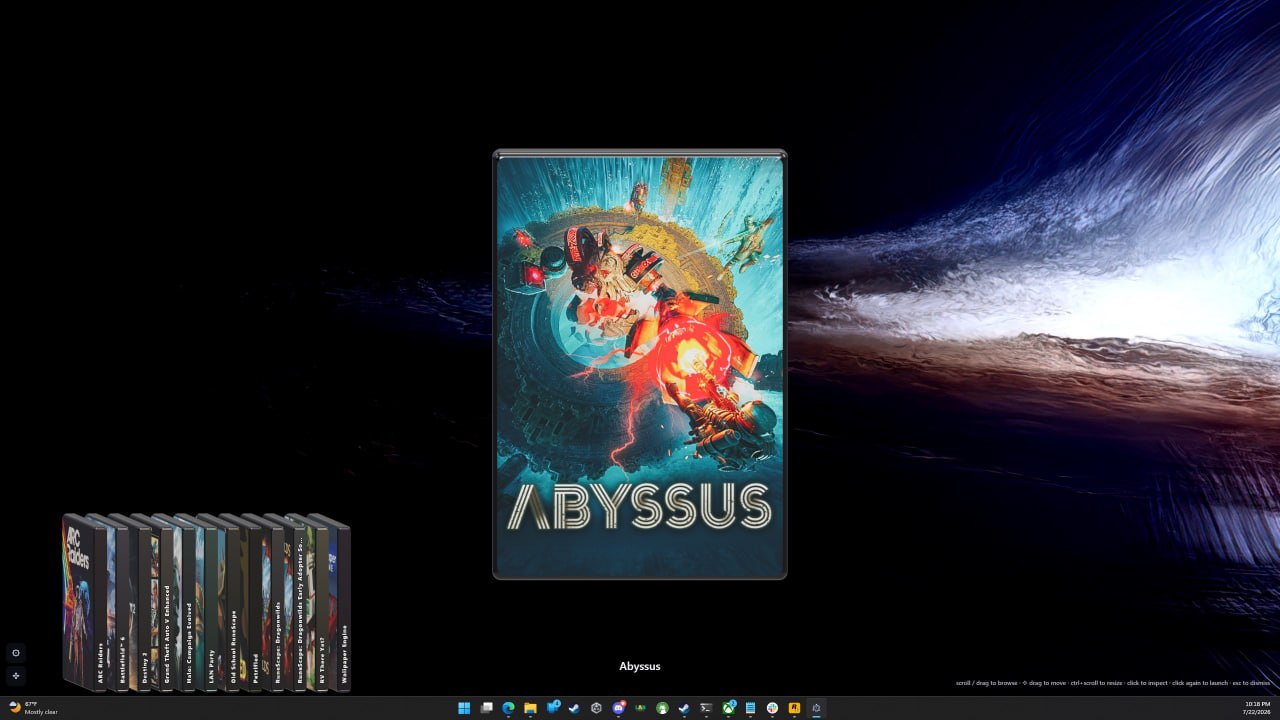Viewport: 1280px width, 720px height.
Task: Open Slack from the taskbar
Action: tap(772, 708)
